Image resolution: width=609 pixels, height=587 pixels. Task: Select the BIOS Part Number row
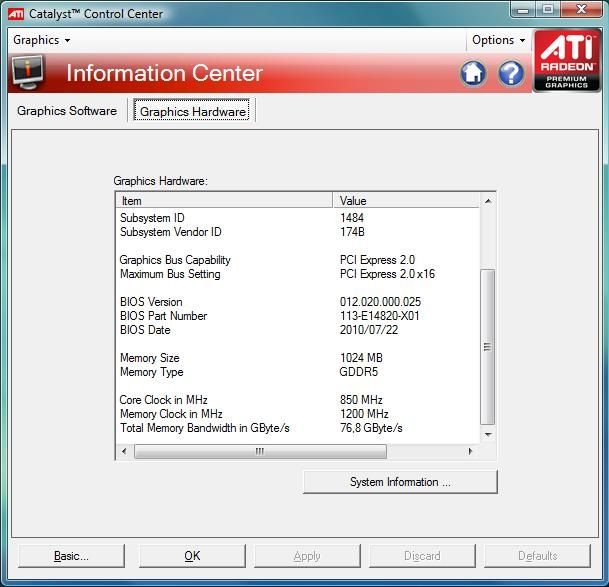coord(298,316)
